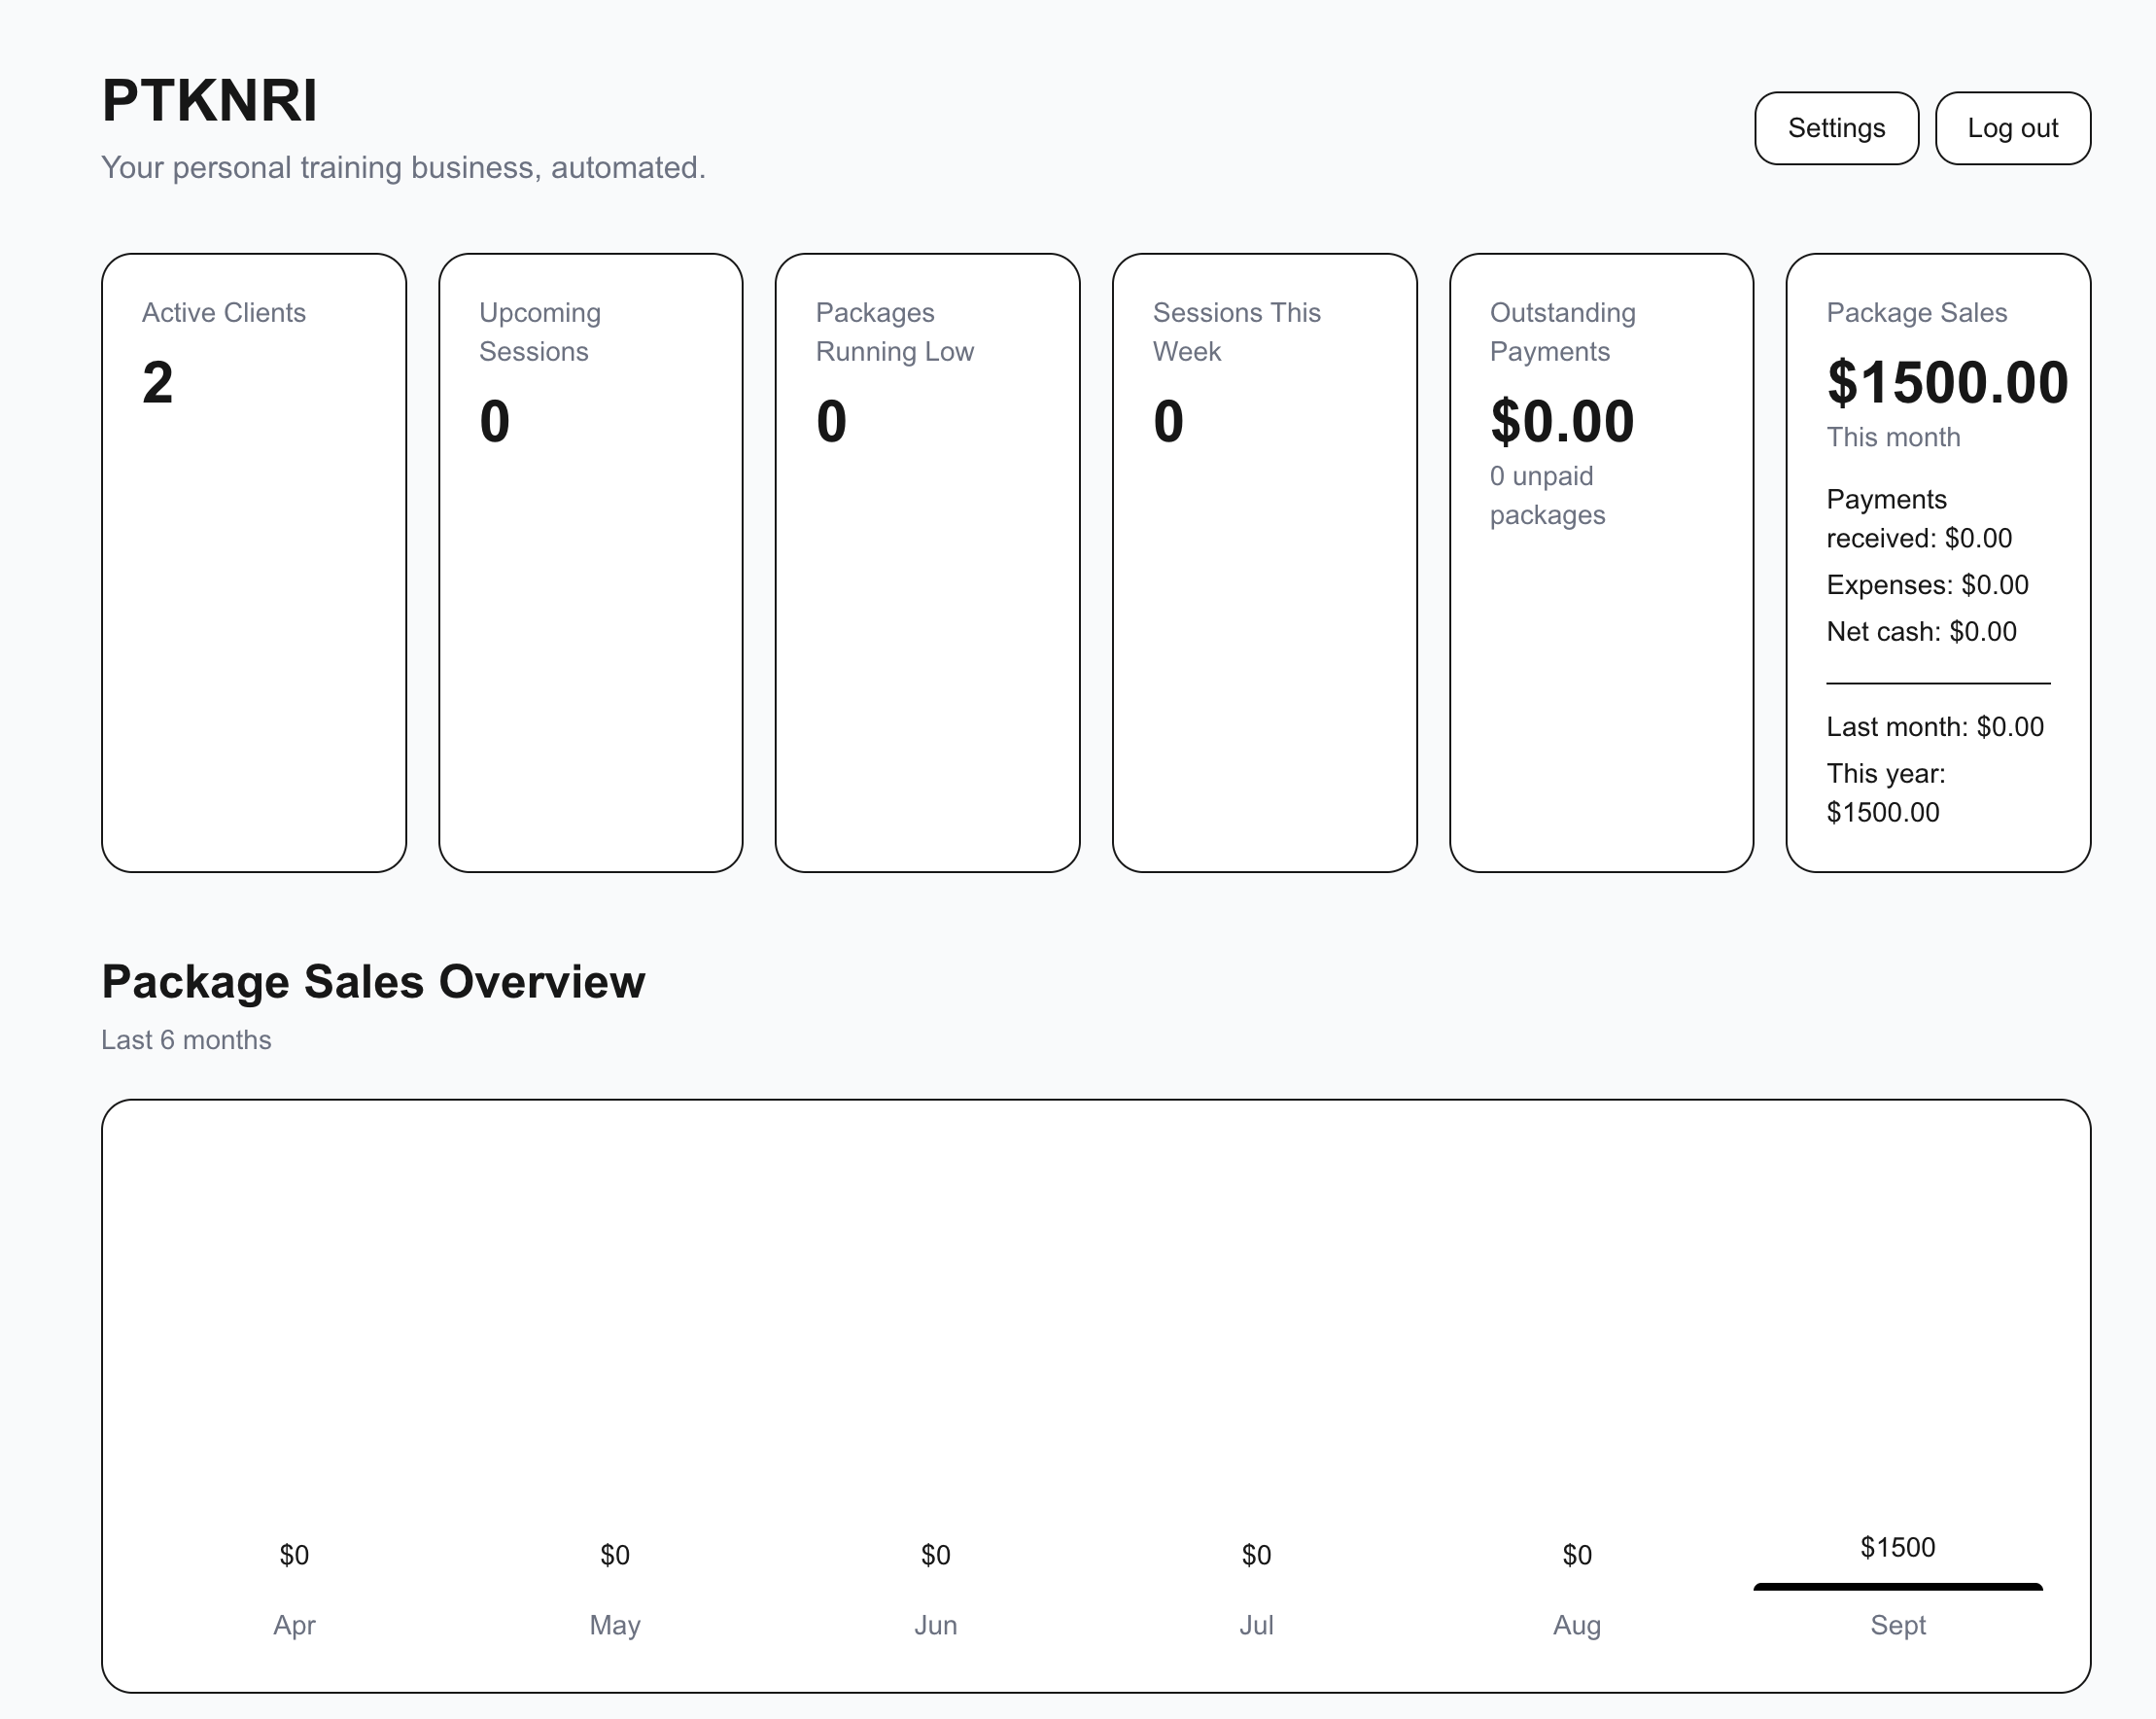Screen dimensions: 2156x1719
Task: Click the Sept month label
Action: pyautogui.click(x=1897, y=1625)
